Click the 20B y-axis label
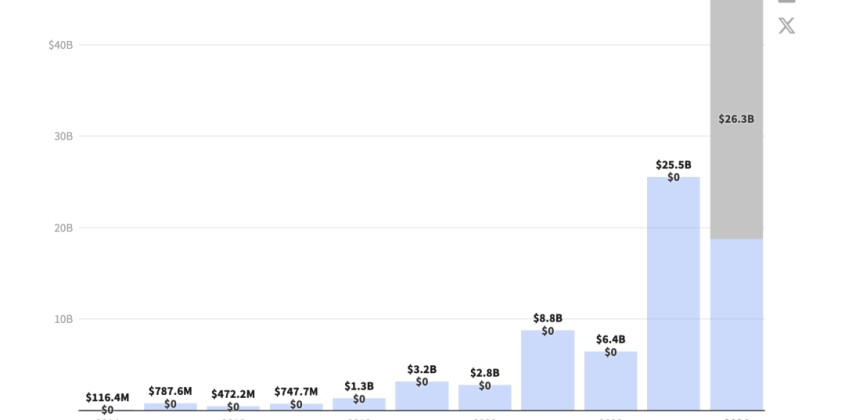The height and width of the screenshot is (420, 845). [x=63, y=228]
